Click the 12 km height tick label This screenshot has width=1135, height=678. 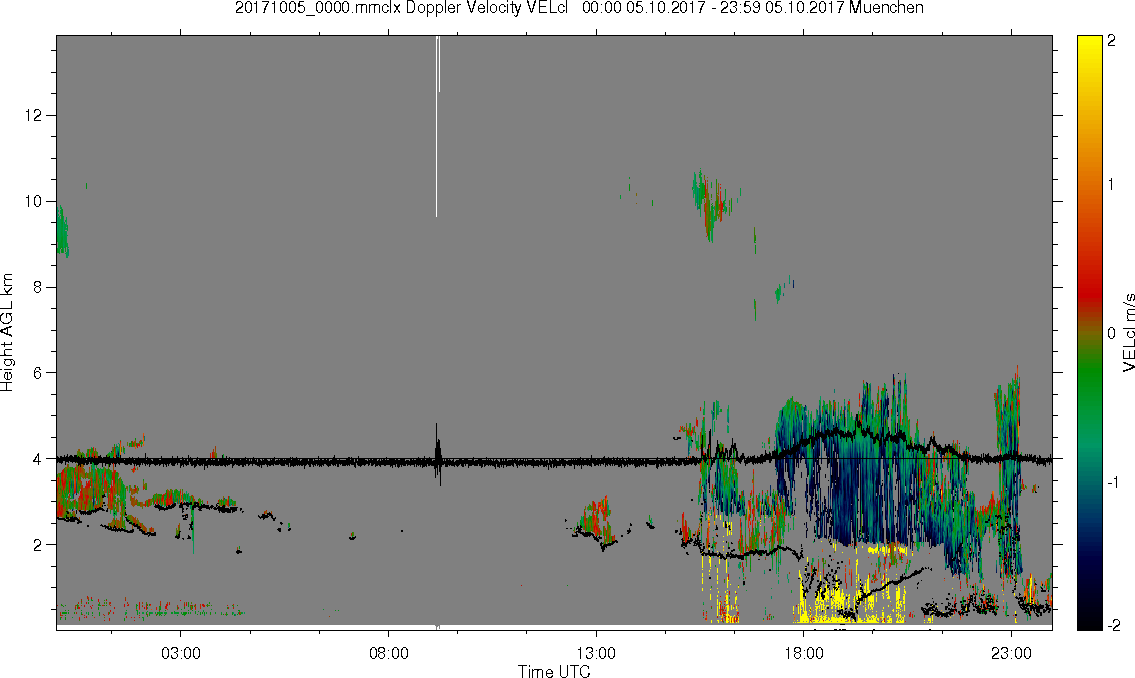tap(33, 115)
